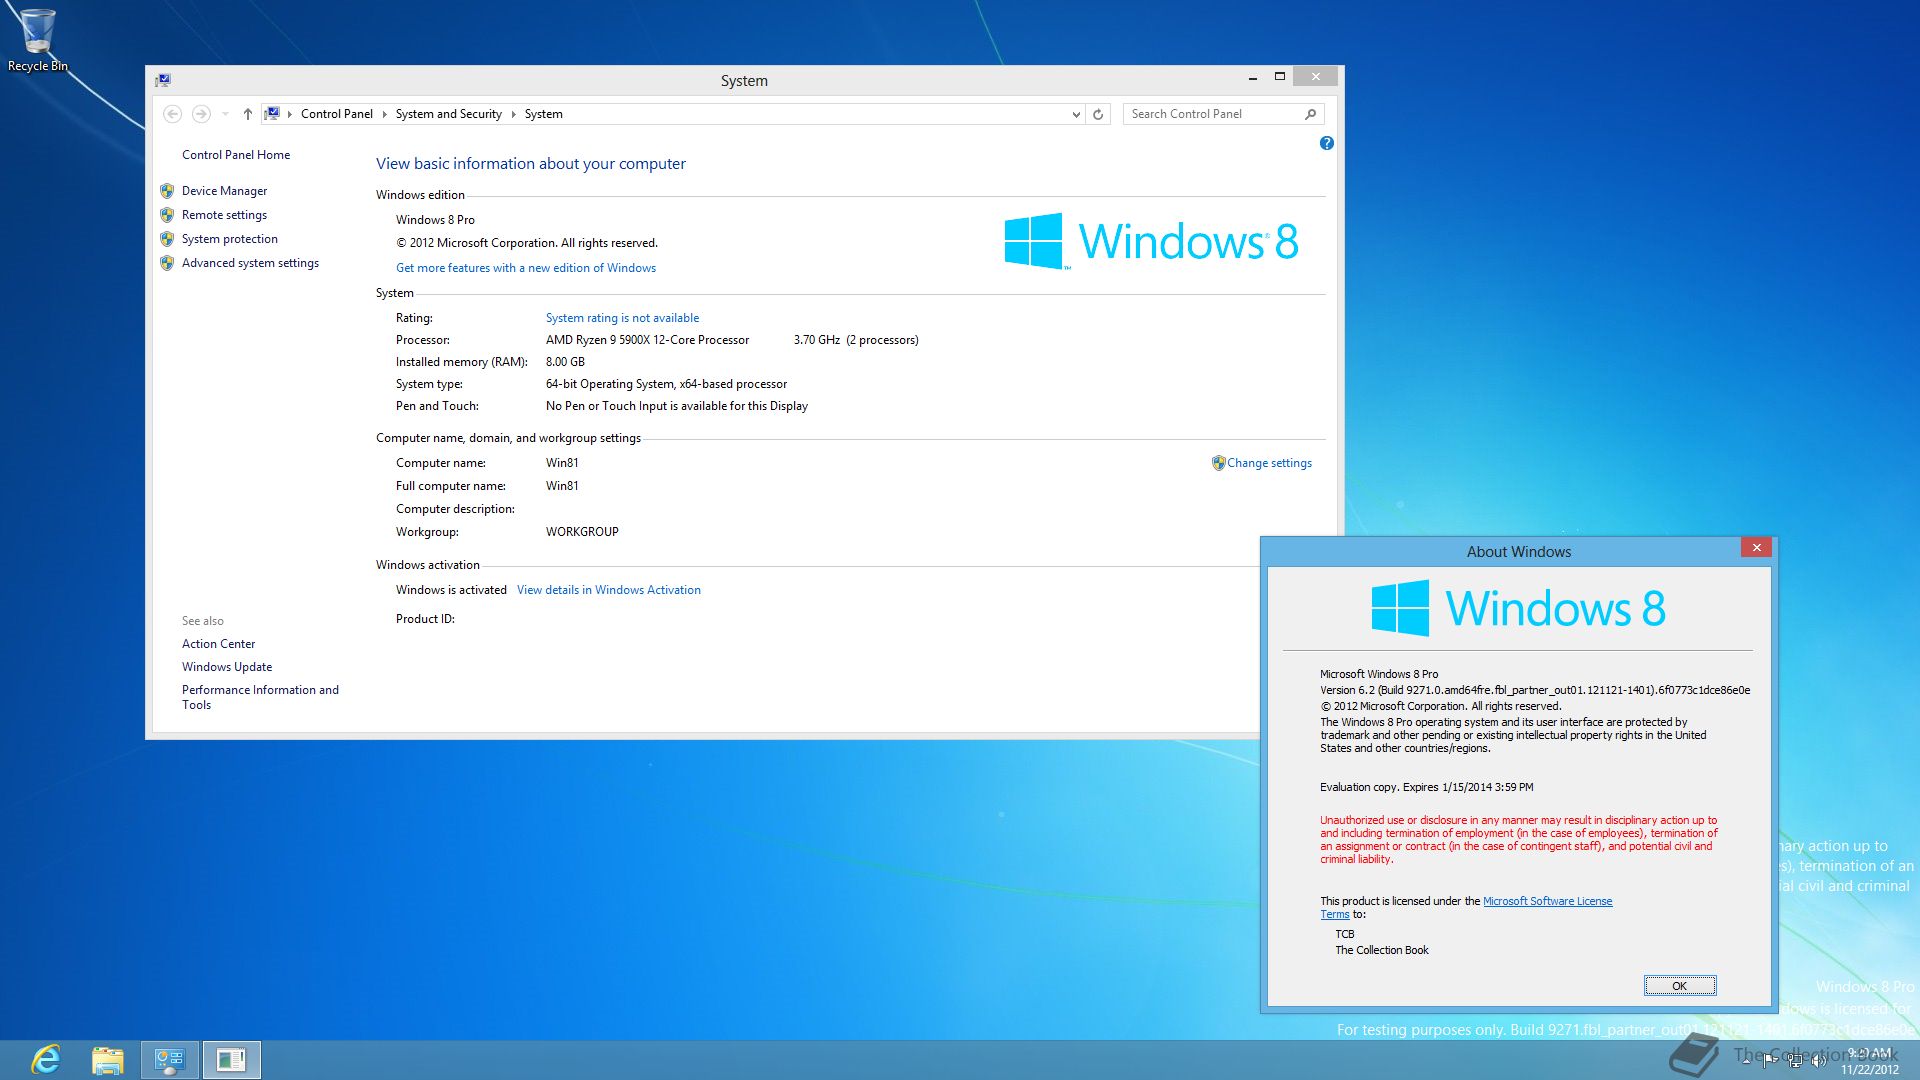The image size is (1920, 1080).
Task: Click the shield icon beside Change settings
Action: click(1218, 463)
